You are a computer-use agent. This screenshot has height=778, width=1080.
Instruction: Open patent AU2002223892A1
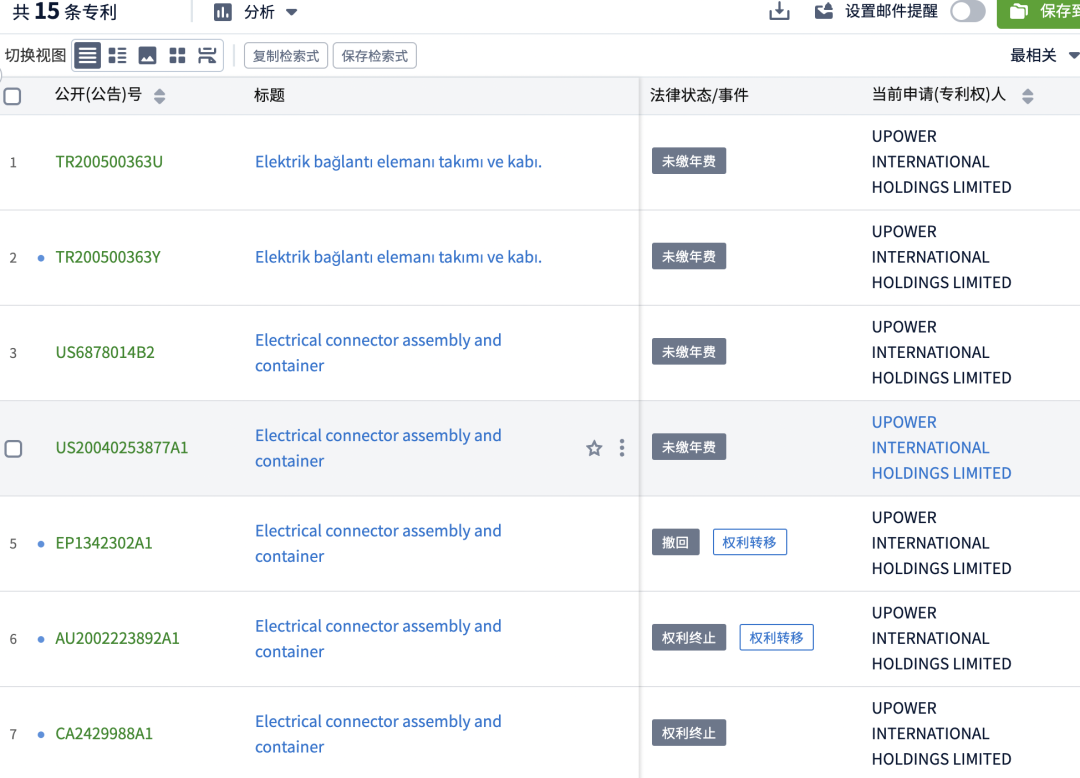(x=117, y=638)
